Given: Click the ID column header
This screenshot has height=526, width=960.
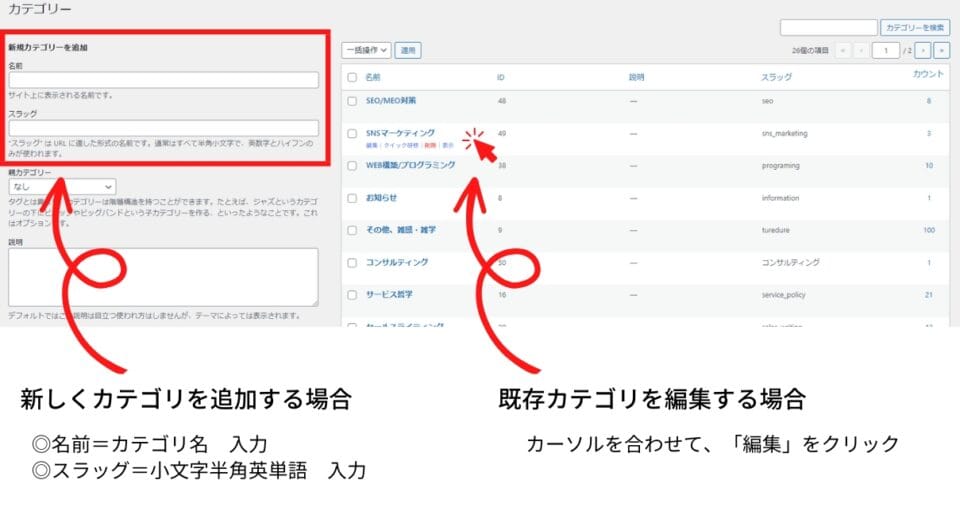Looking at the screenshot, I should 501,77.
